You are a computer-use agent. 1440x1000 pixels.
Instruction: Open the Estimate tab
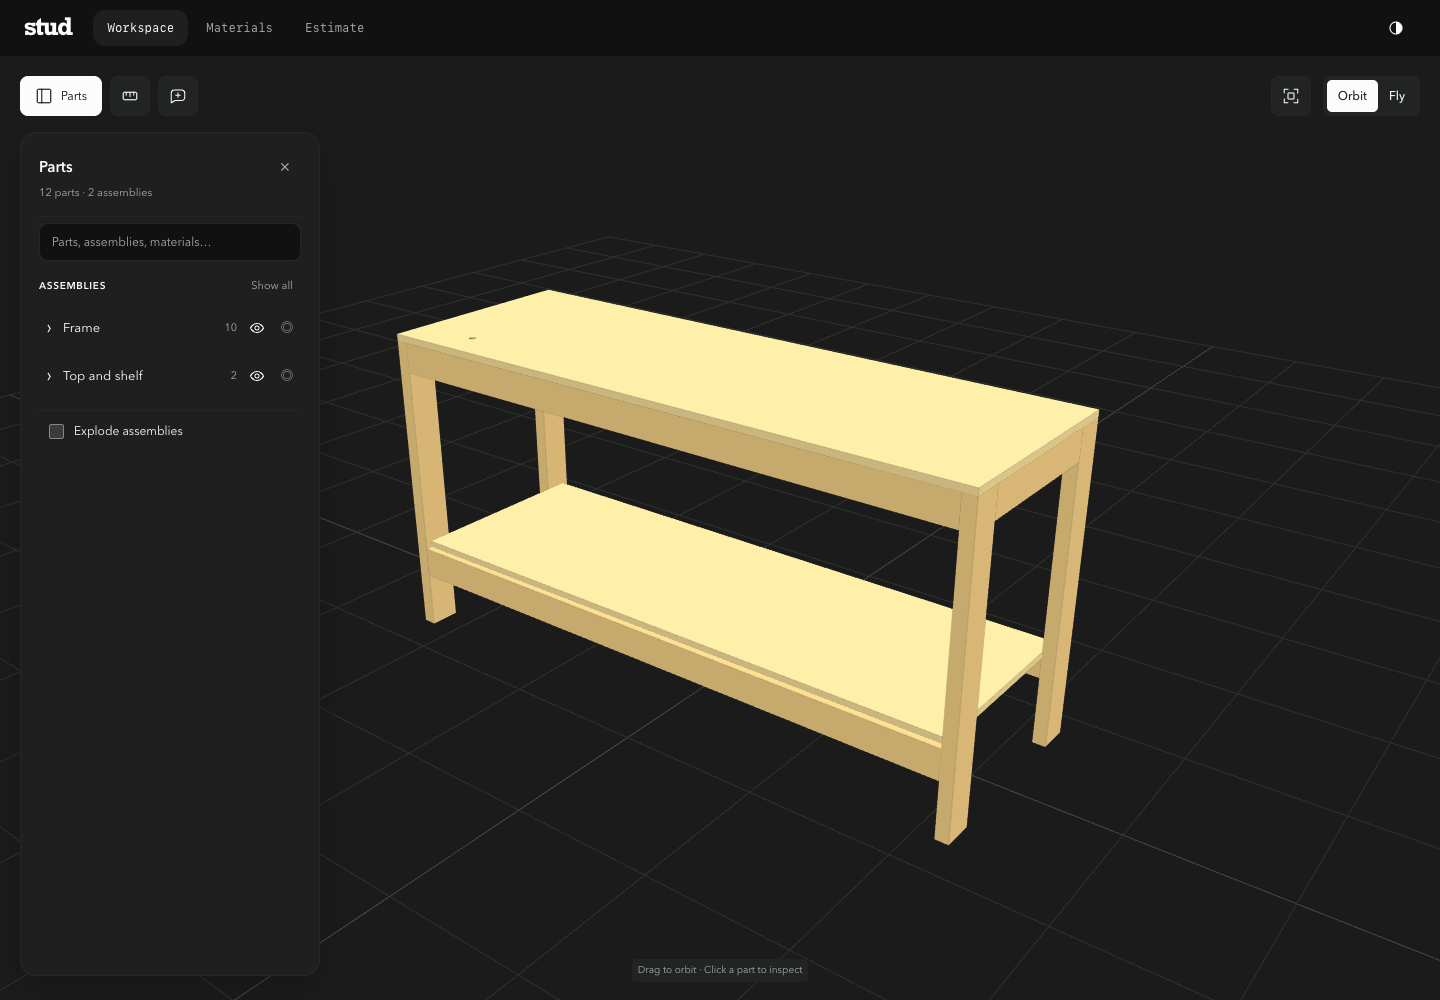tap(334, 28)
